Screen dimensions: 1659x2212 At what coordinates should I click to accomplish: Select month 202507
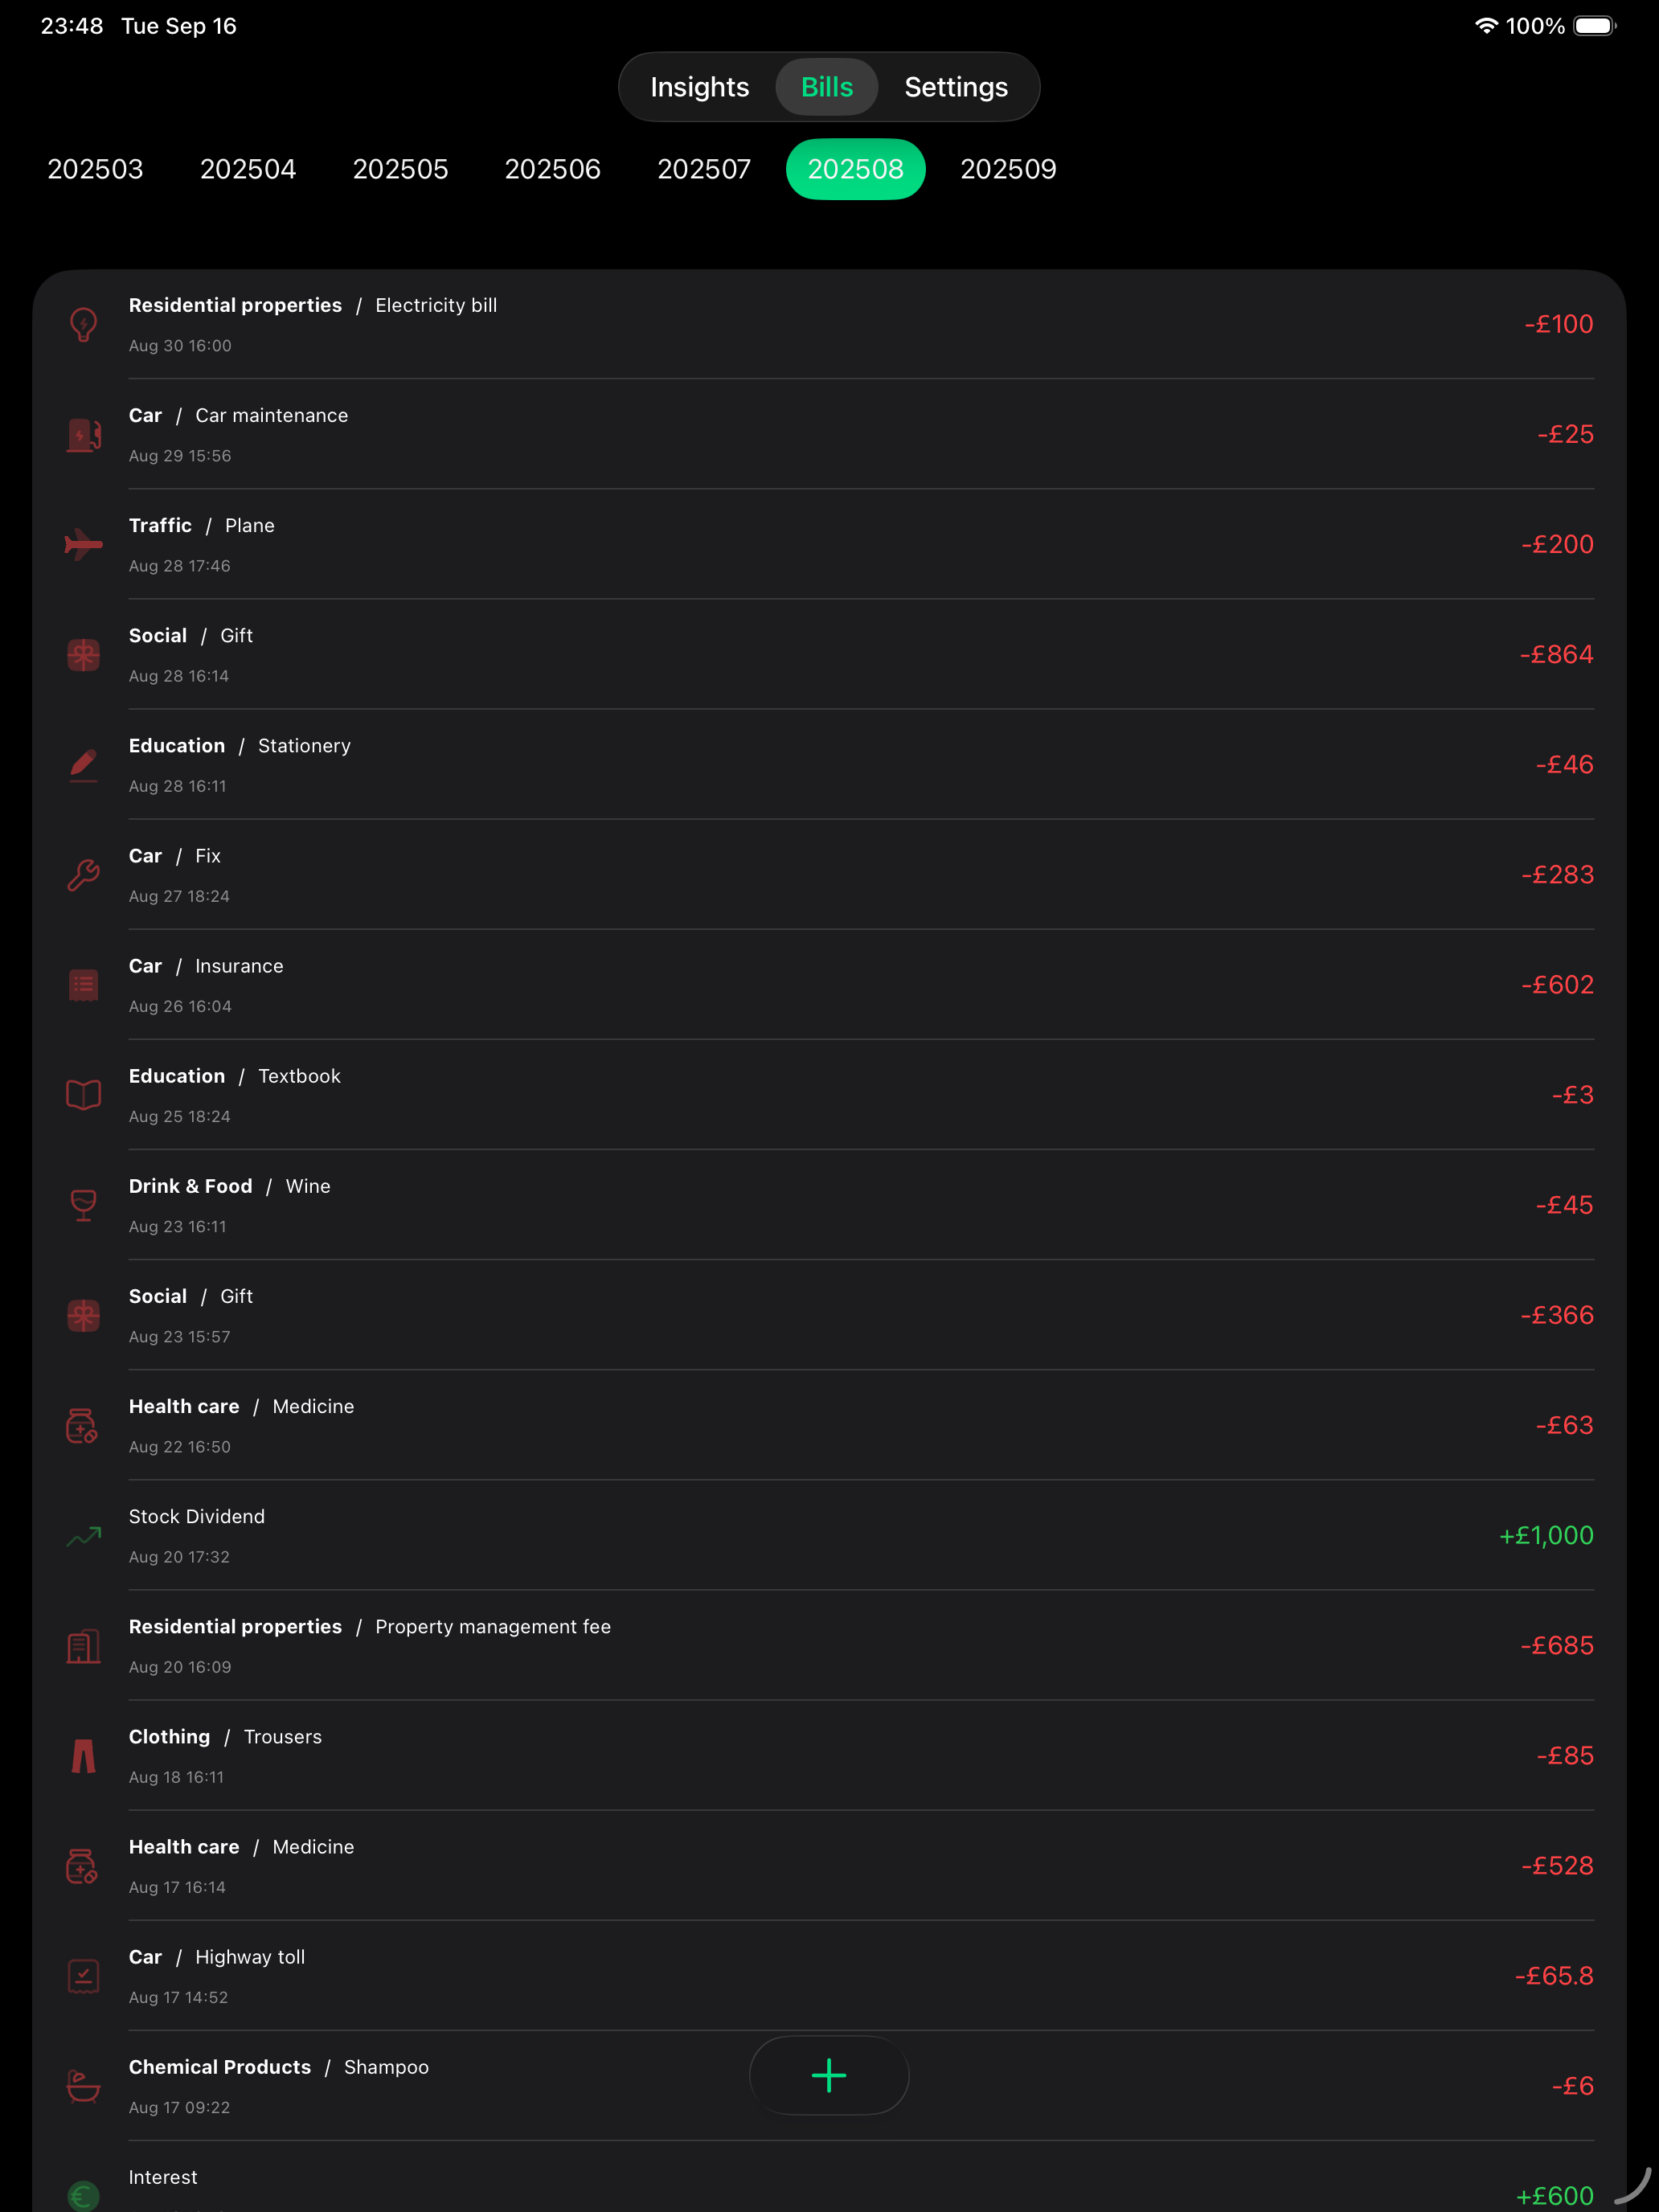(704, 169)
